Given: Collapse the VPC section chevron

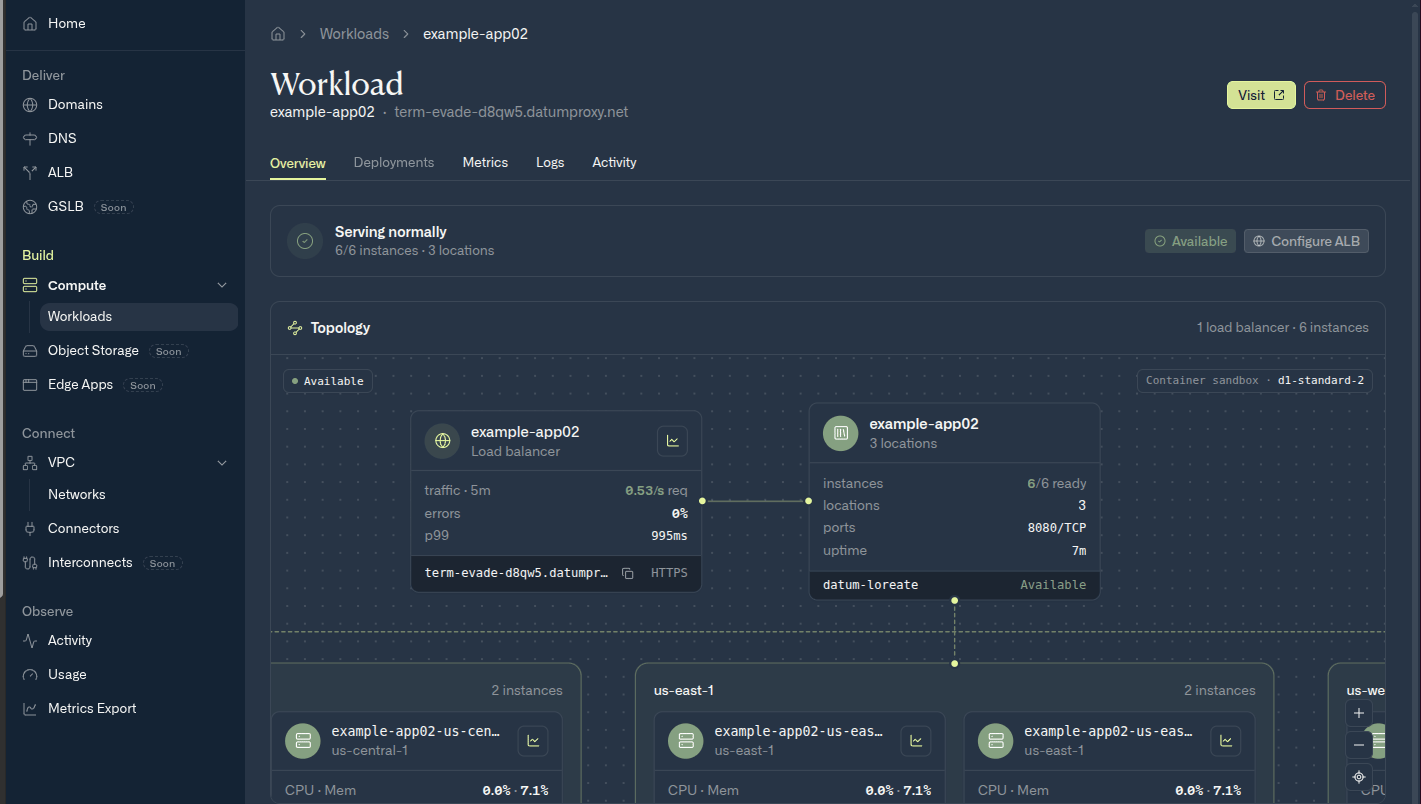Looking at the screenshot, I should point(222,463).
